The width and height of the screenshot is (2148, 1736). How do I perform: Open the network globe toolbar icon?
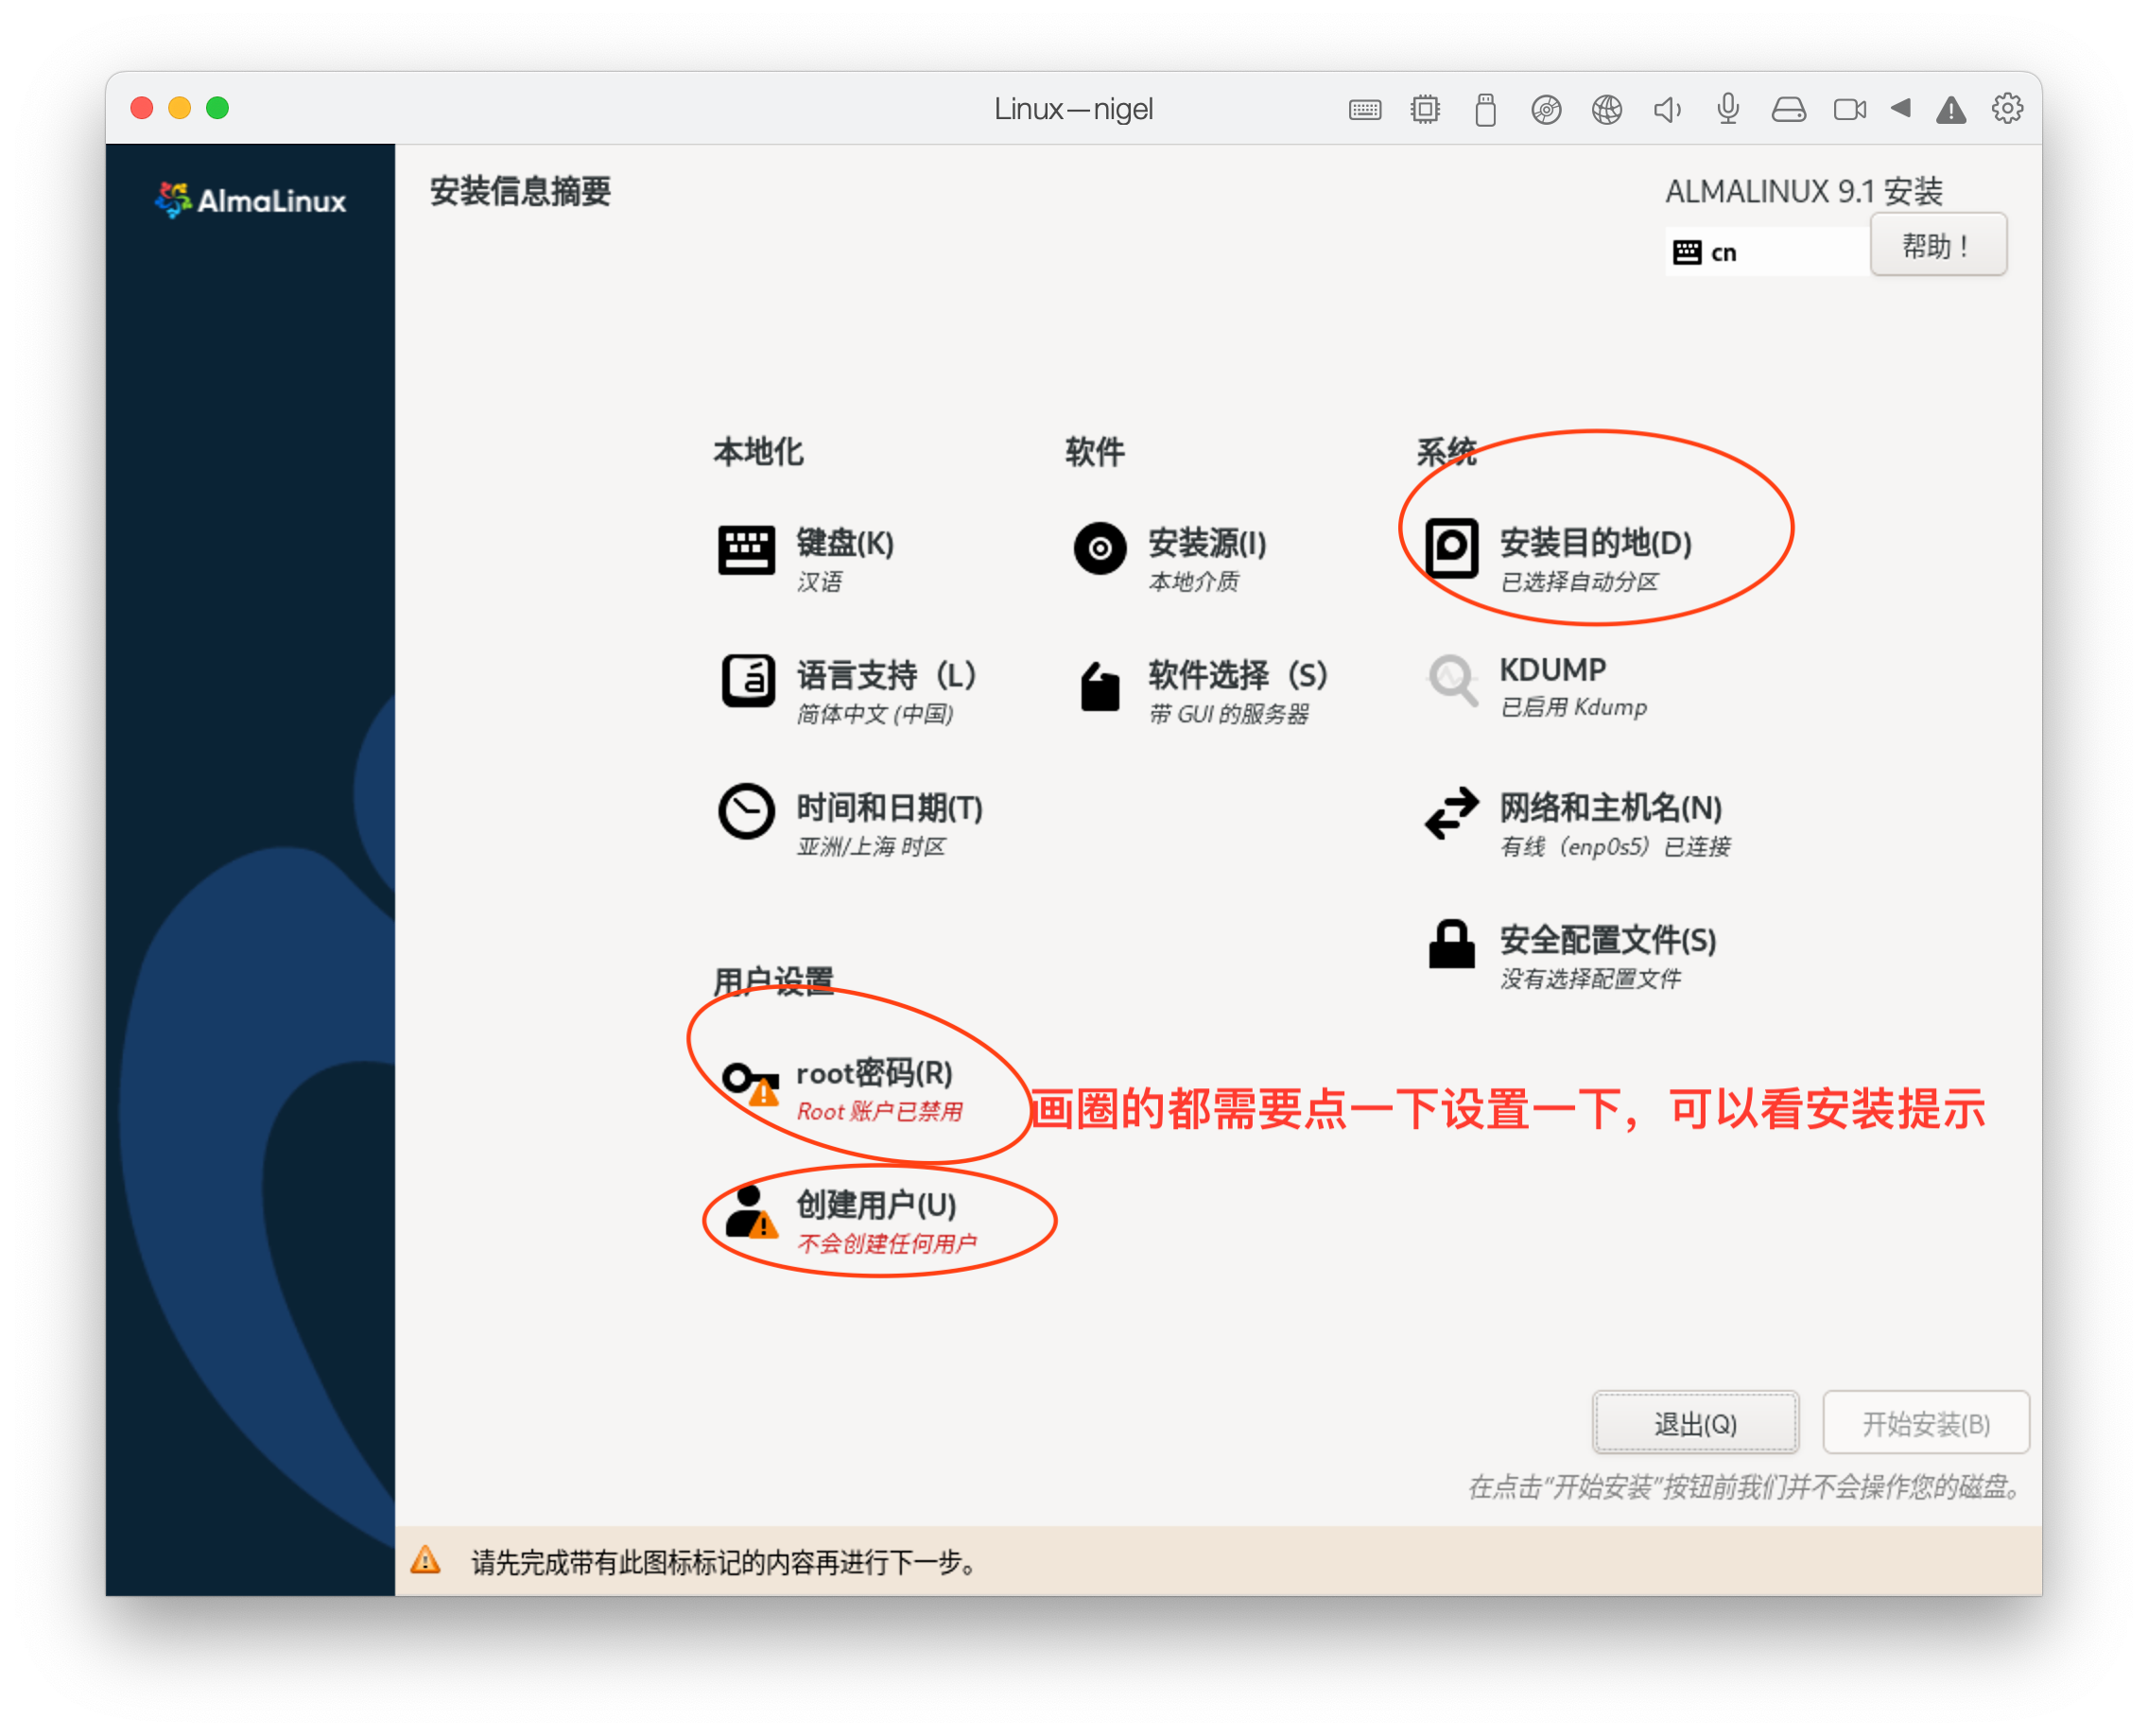[1607, 109]
